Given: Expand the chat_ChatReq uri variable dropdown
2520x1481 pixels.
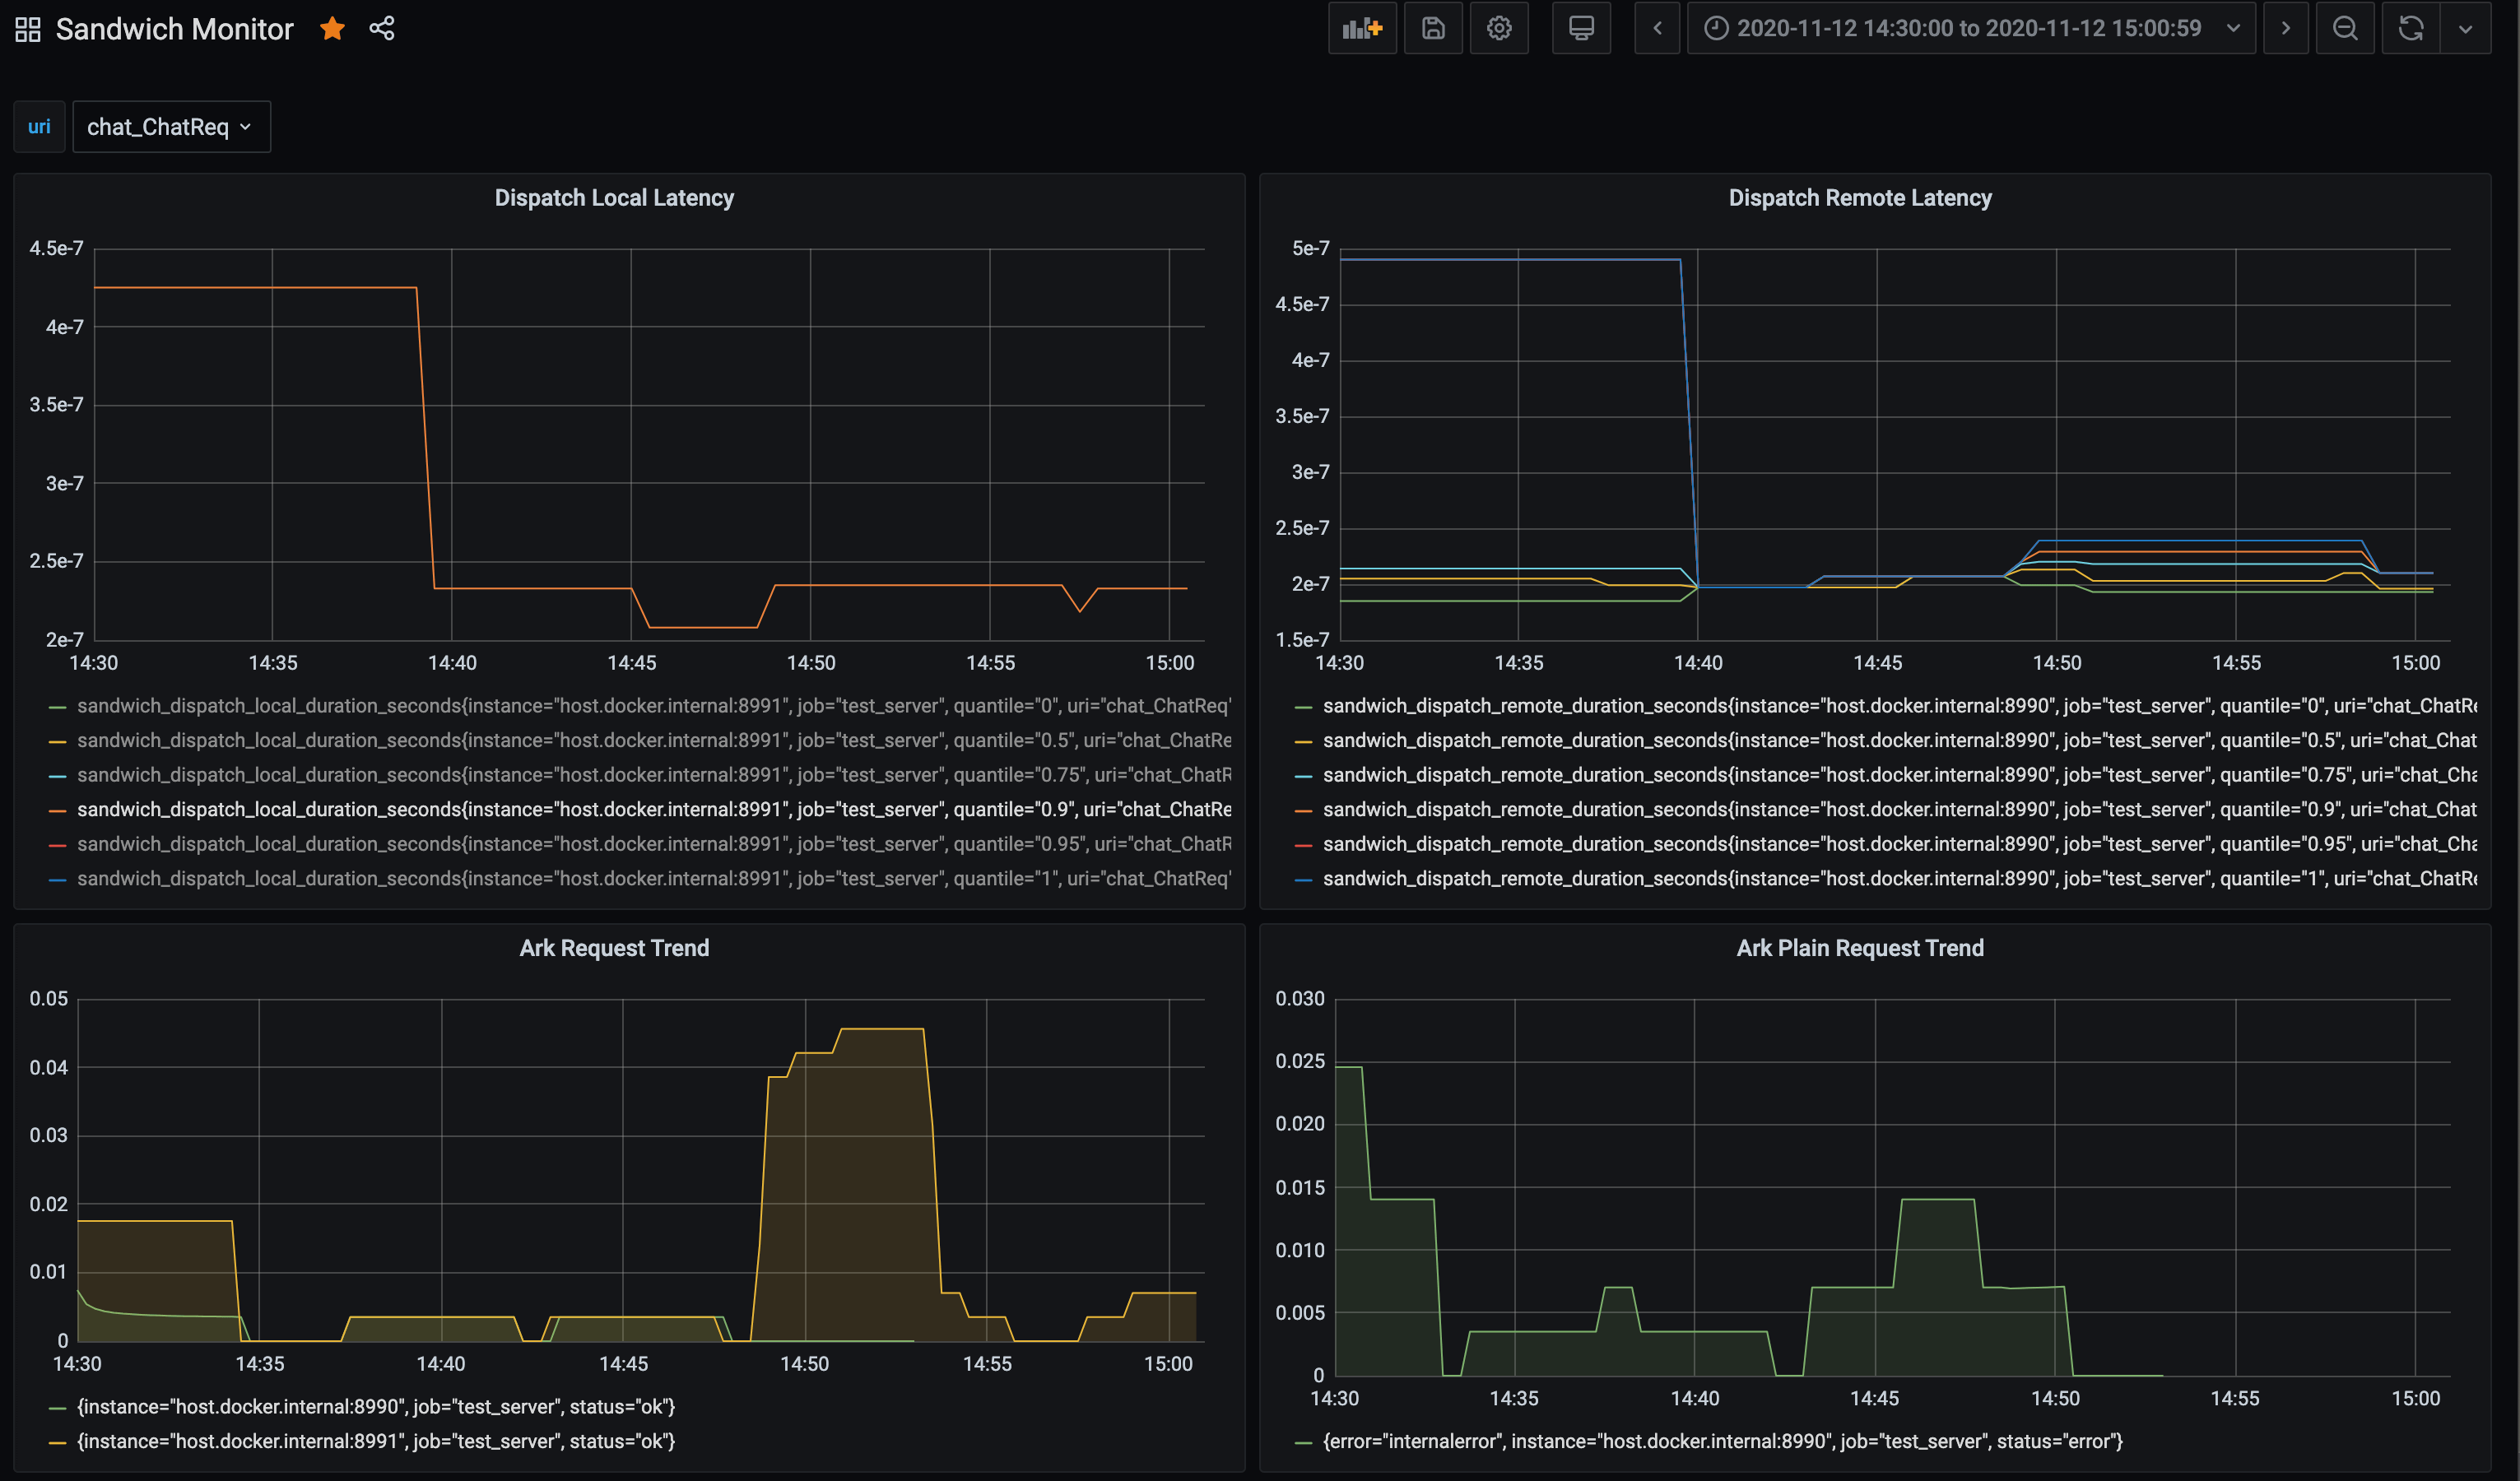Looking at the screenshot, I should 171,127.
